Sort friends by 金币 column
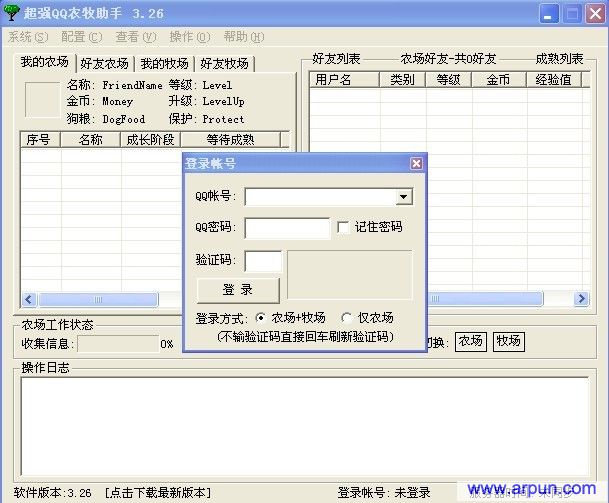The image size is (609, 503). (499, 80)
